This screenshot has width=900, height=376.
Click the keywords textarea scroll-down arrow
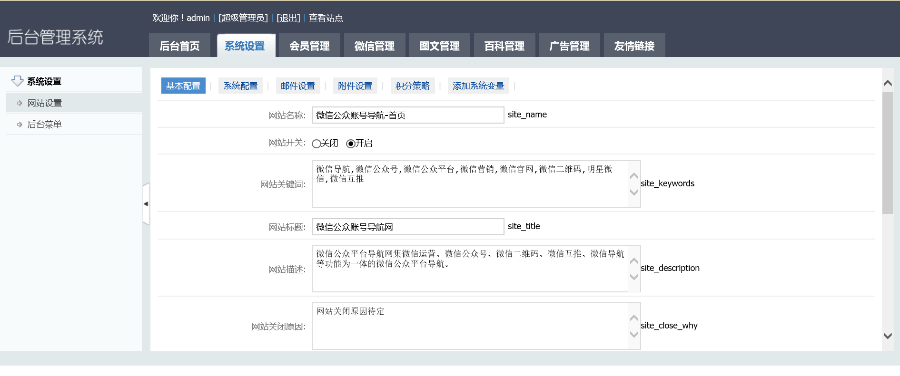pyautogui.click(x=634, y=192)
